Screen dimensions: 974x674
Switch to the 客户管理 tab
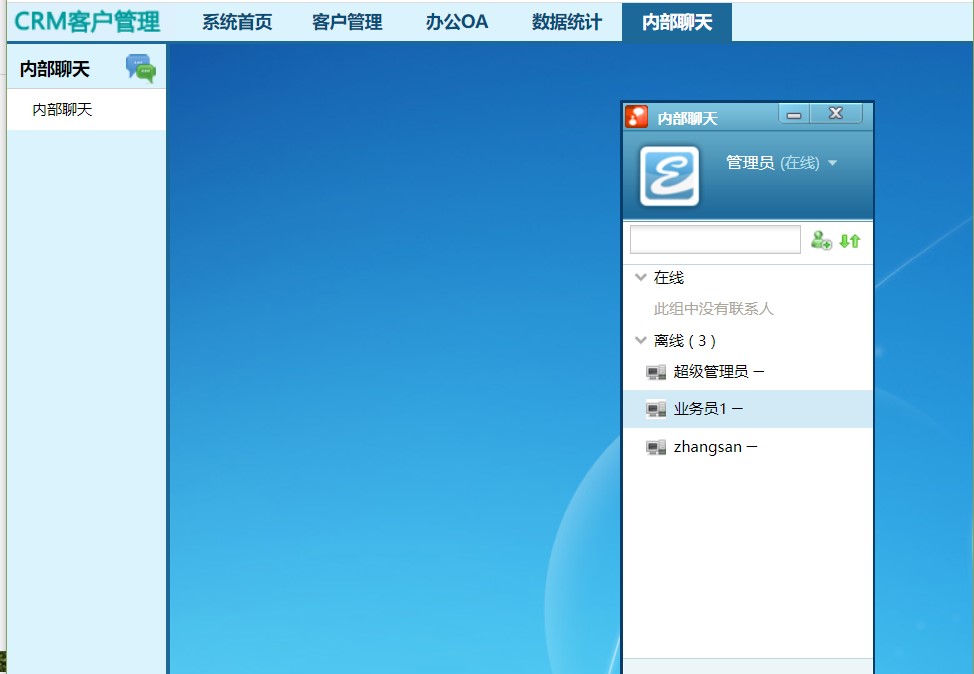click(347, 22)
